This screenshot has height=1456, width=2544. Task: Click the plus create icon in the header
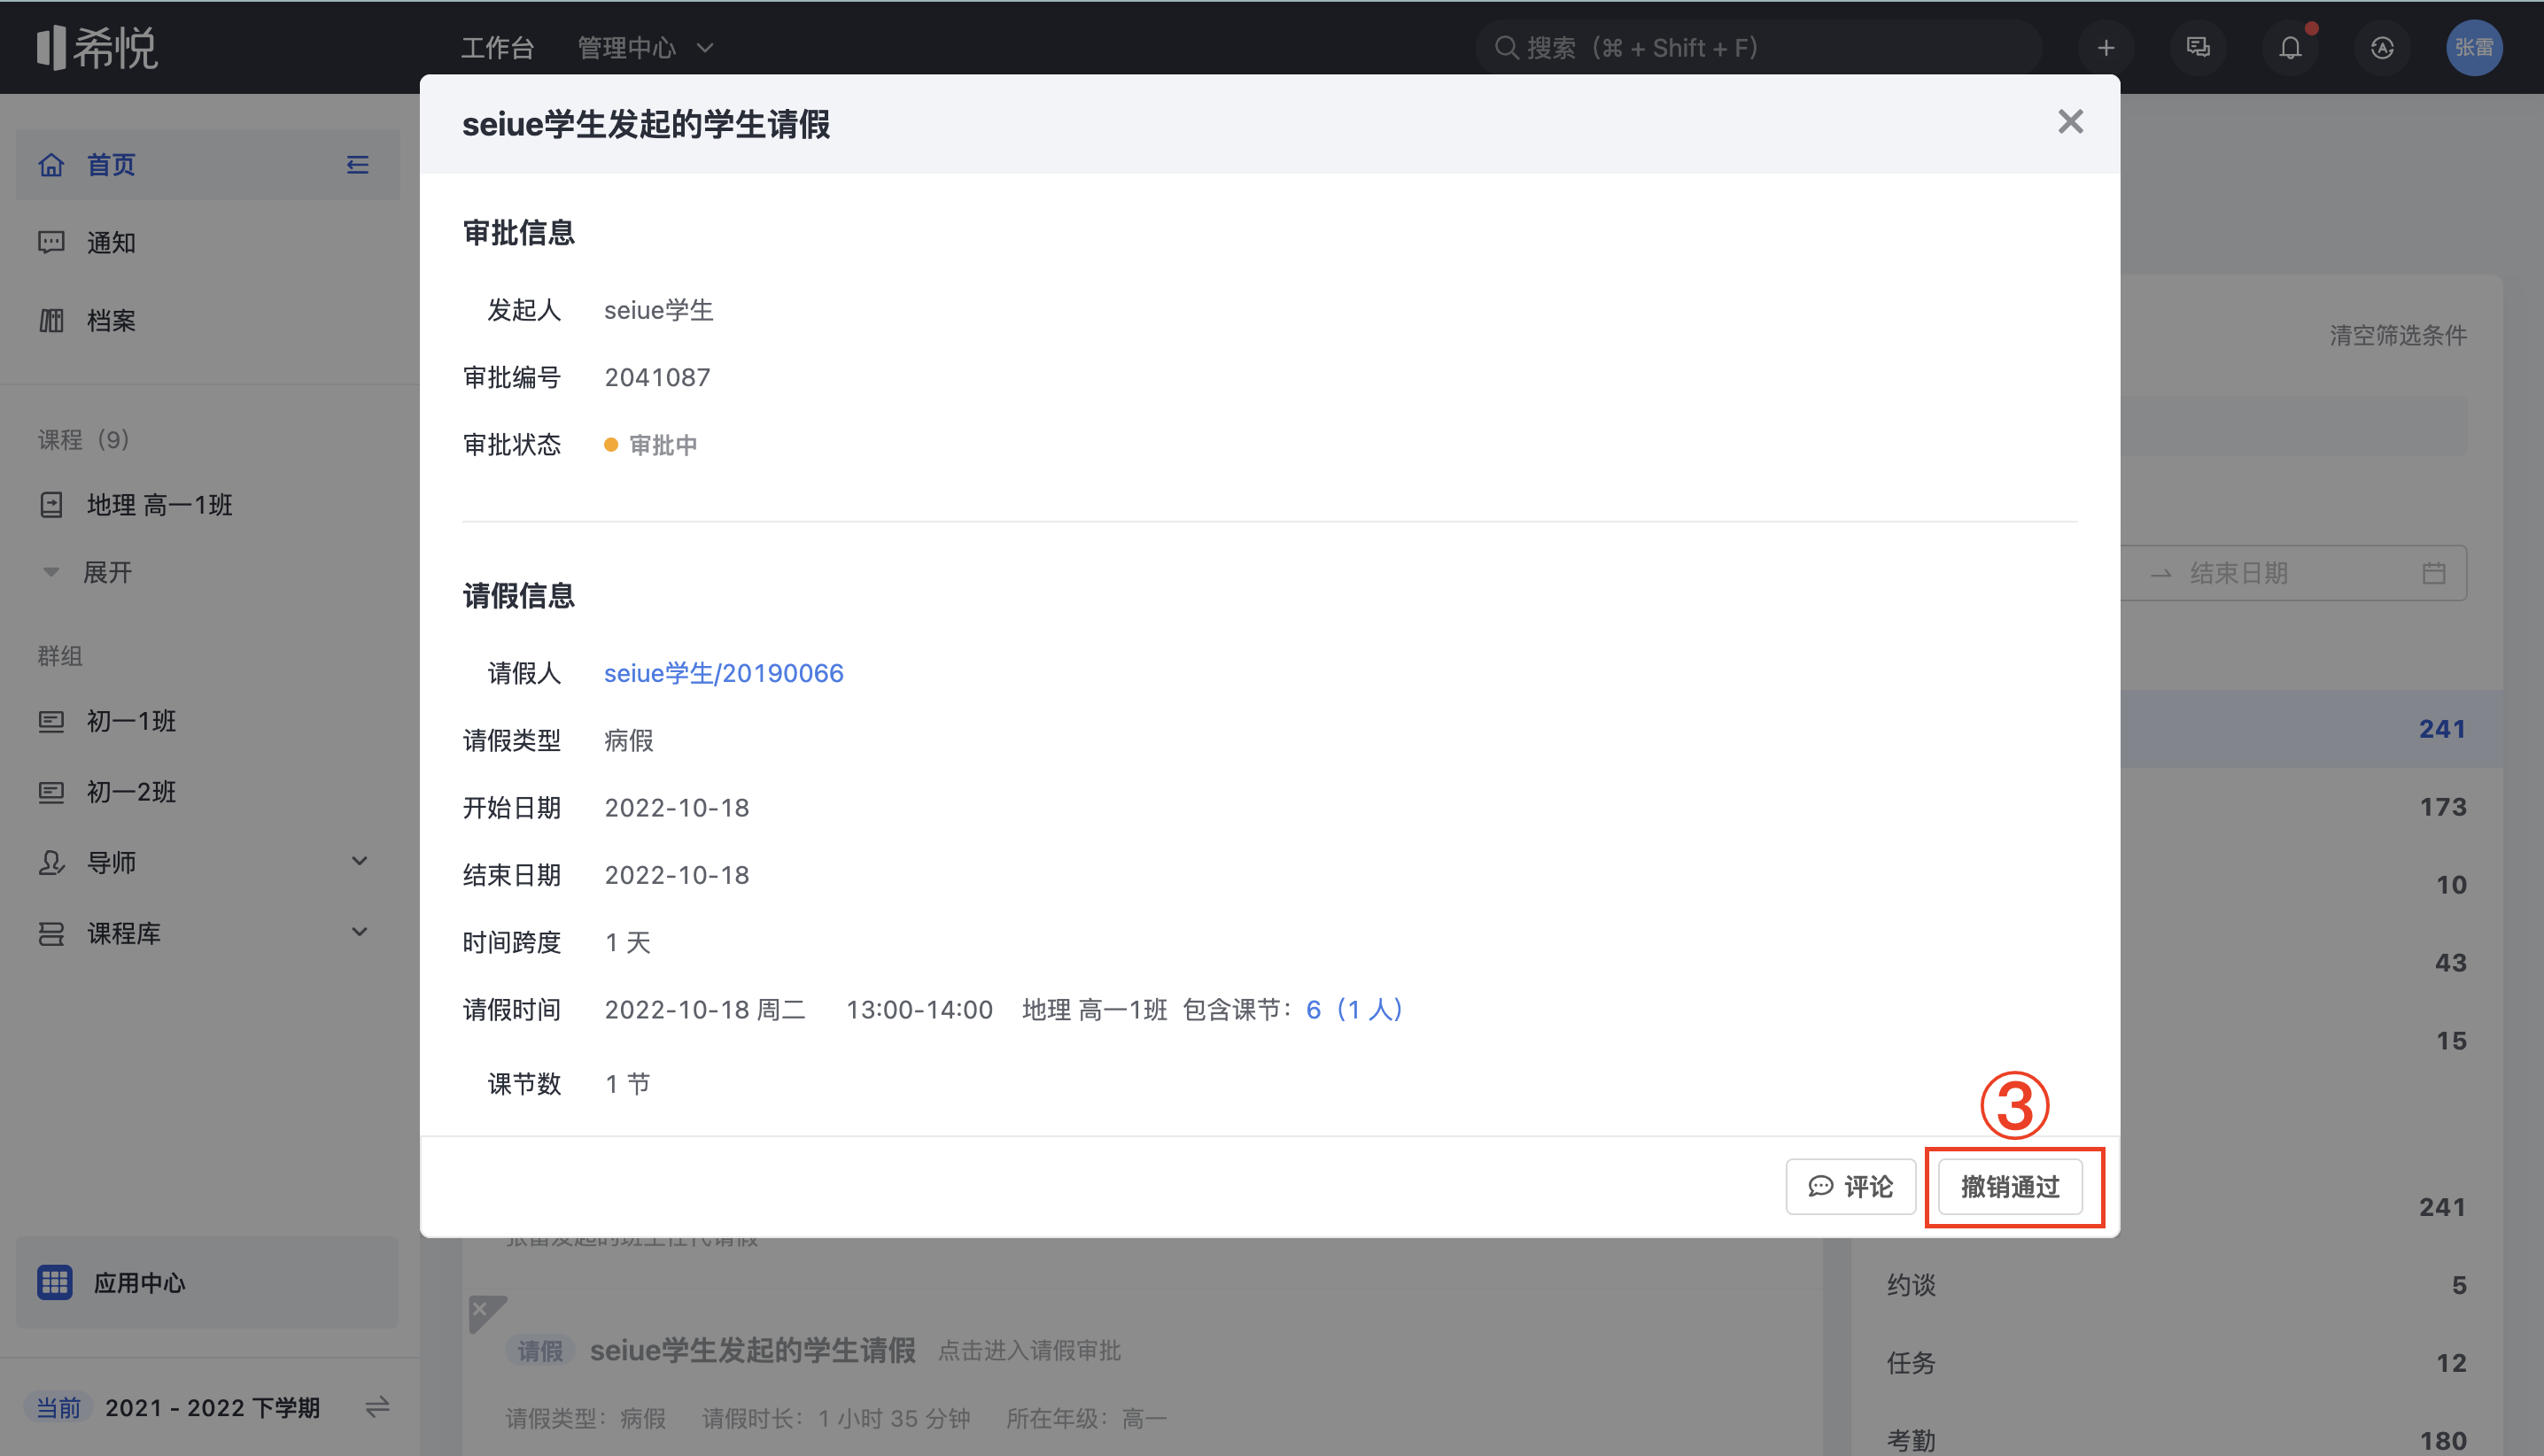click(x=2105, y=47)
